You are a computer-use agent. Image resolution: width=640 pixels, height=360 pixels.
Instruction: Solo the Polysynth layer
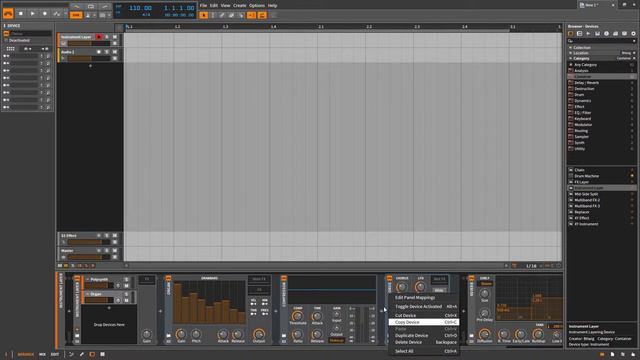(126, 280)
